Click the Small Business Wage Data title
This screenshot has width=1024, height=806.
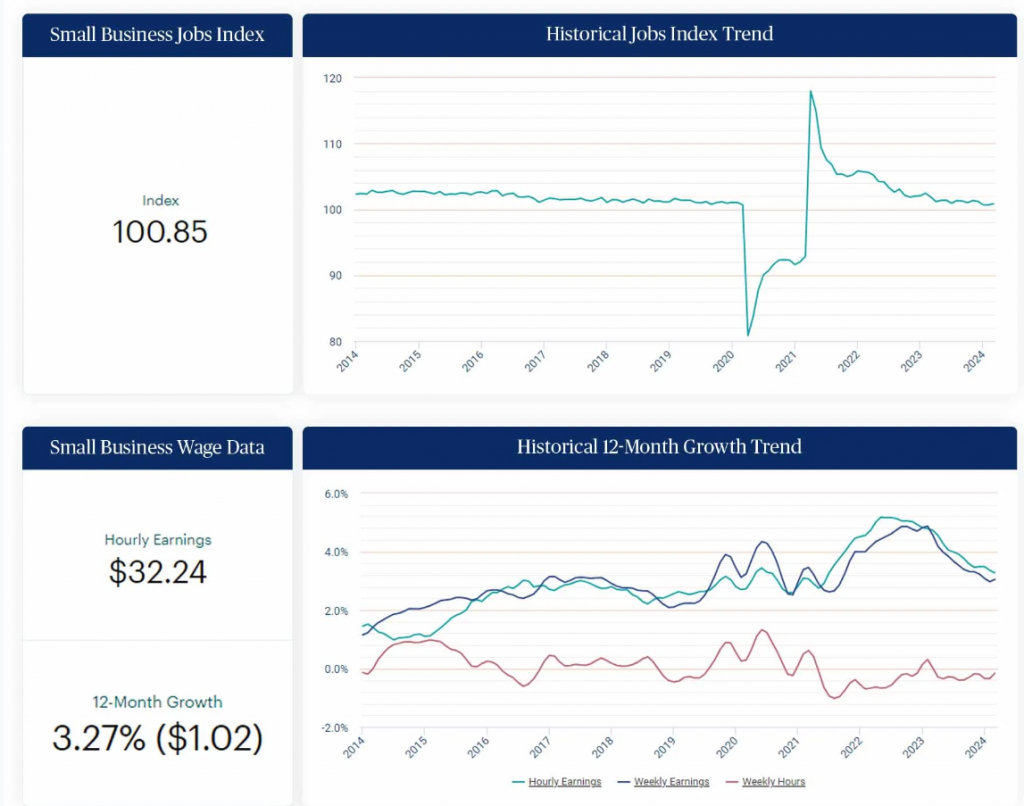point(158,447)
